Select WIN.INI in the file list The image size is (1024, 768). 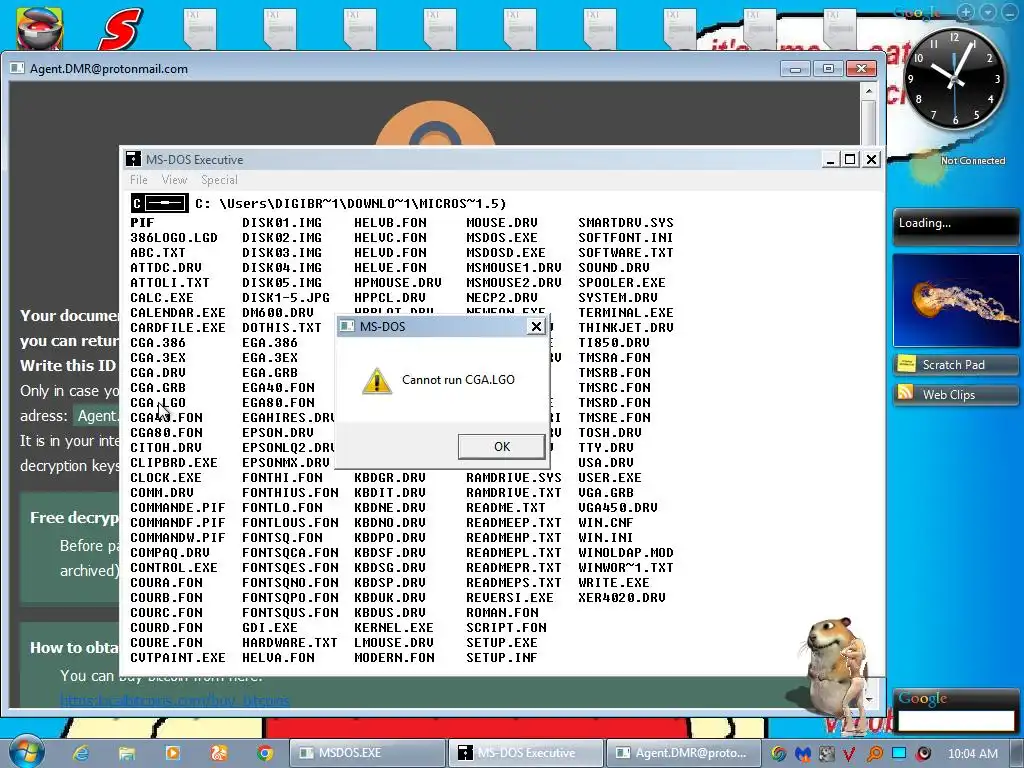pos(606,538)
